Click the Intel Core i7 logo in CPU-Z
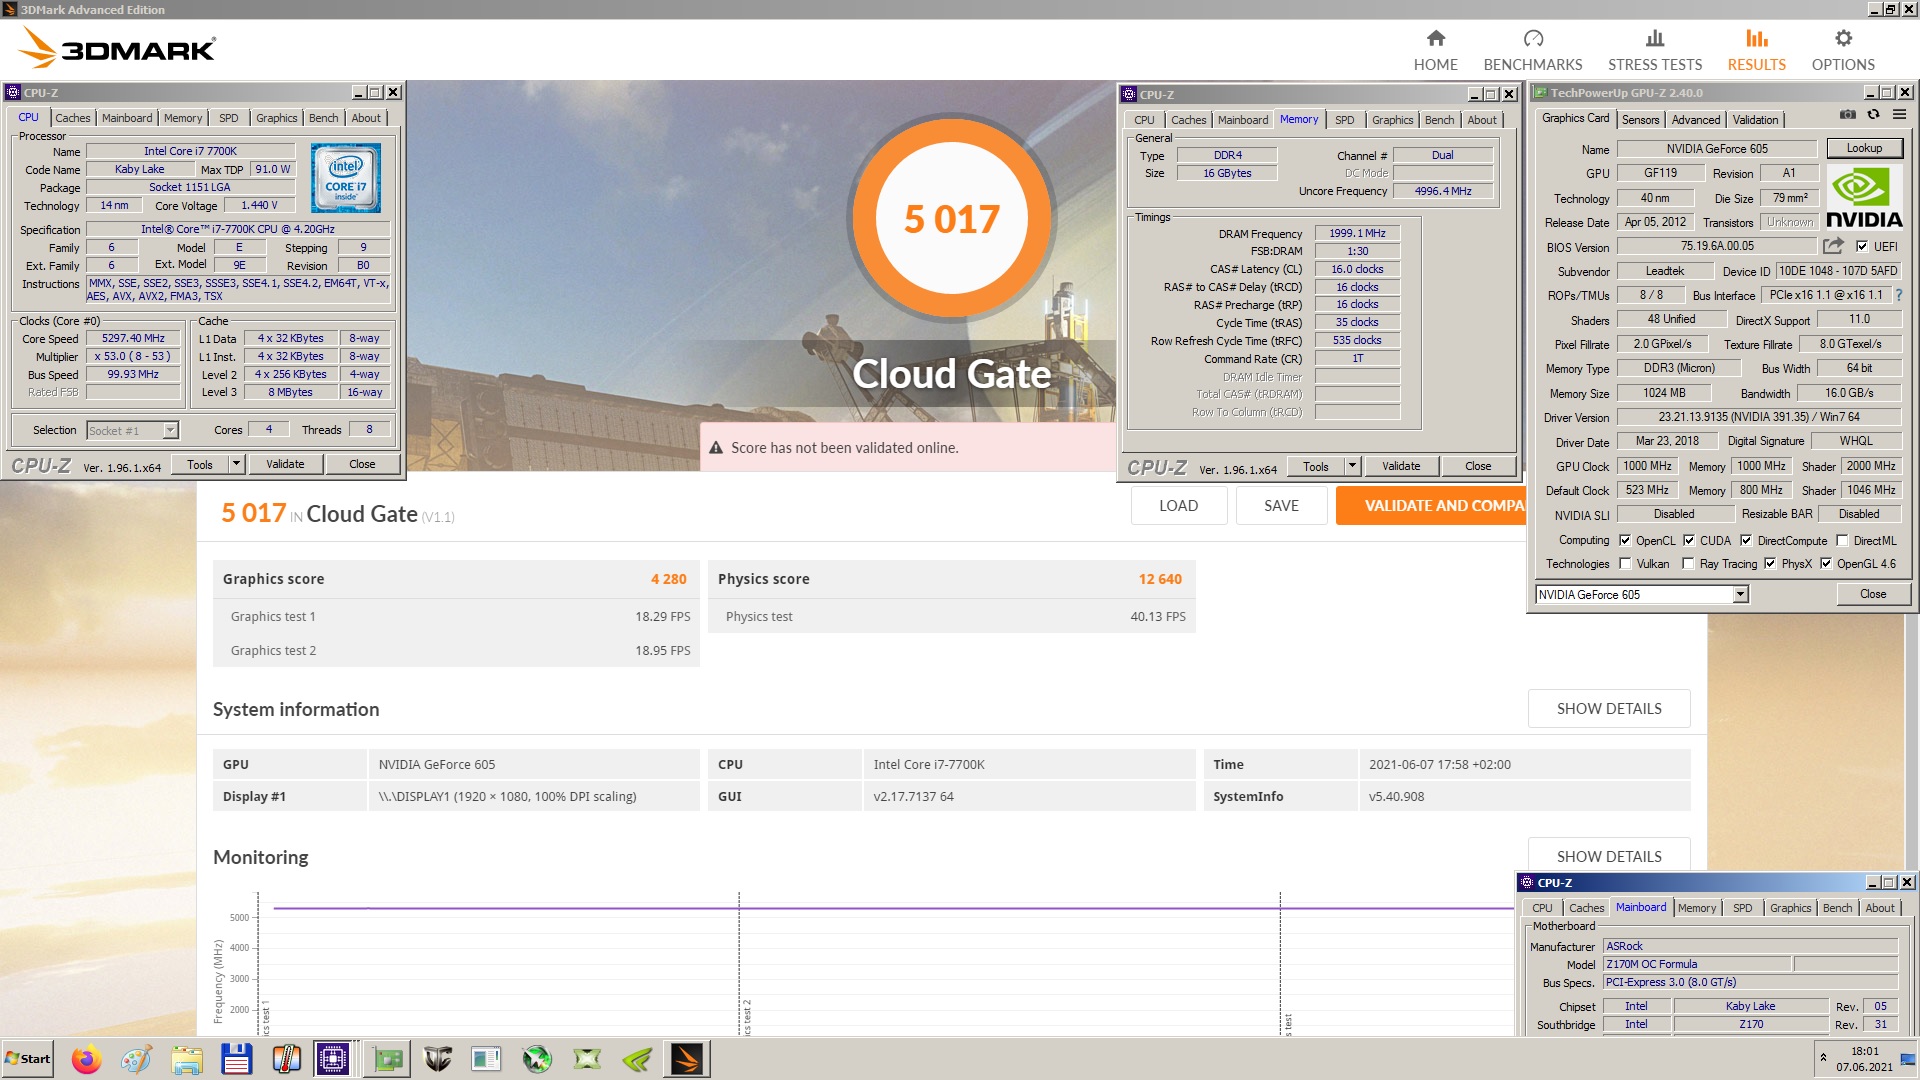The image size is (1920, 1080). coord(346,178)
